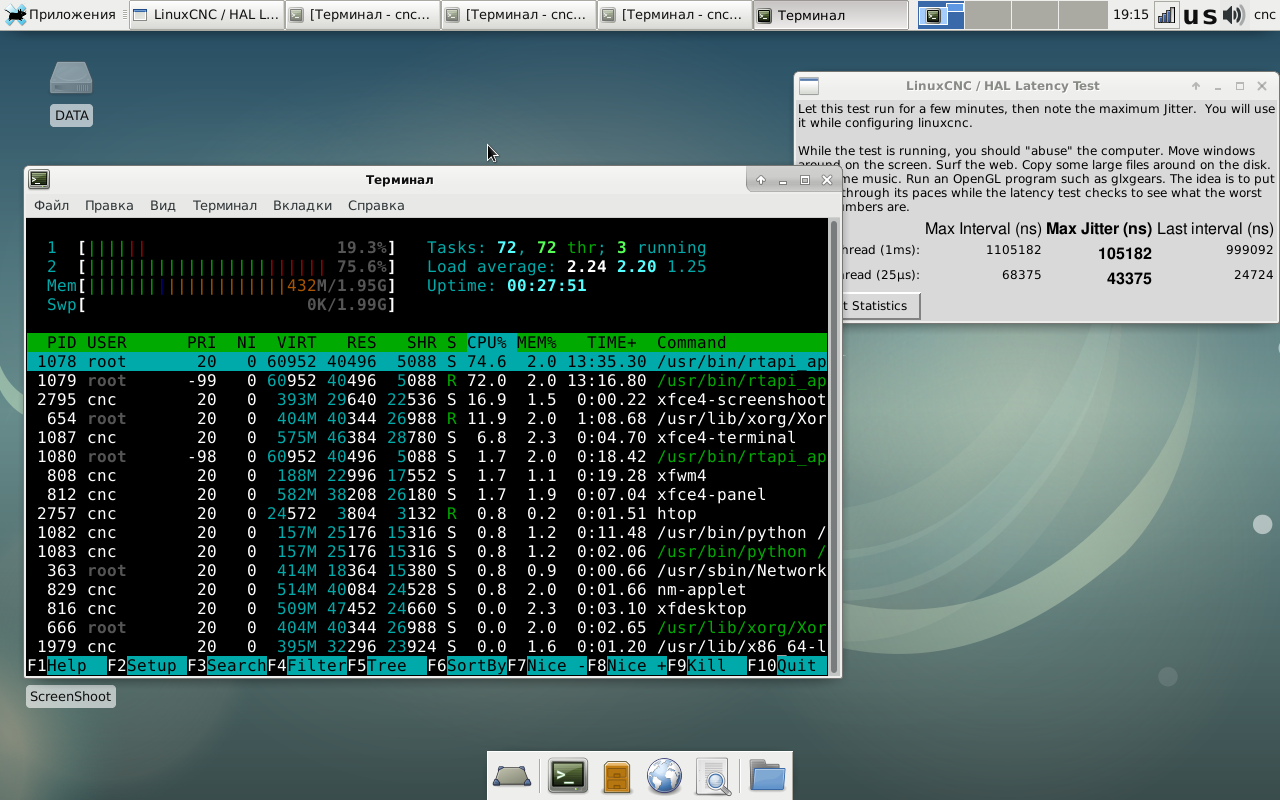Open the Терминал menu in the menu bar
This screenshot has width=1280, height=800.
coord(225,205)
